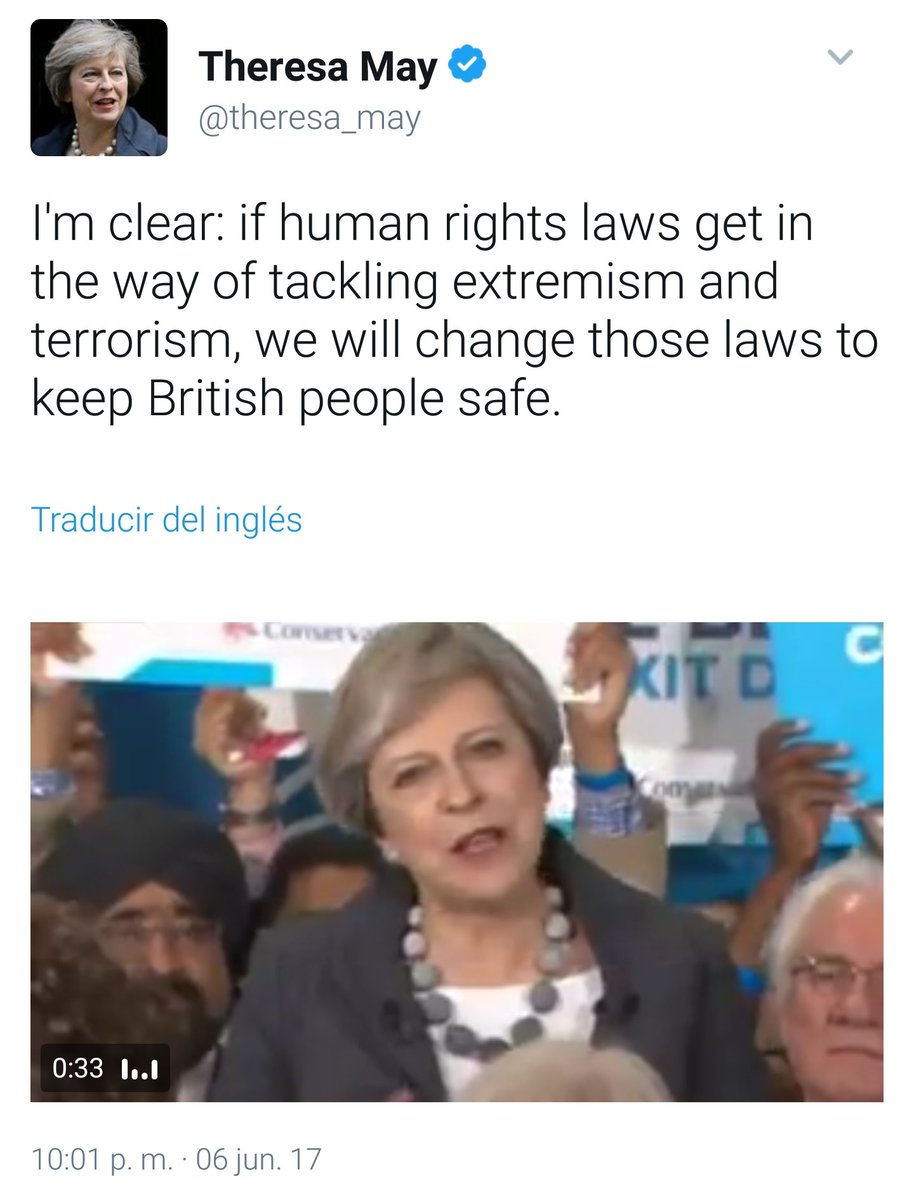Expand the tweet options chevron menu

[842, 58]
